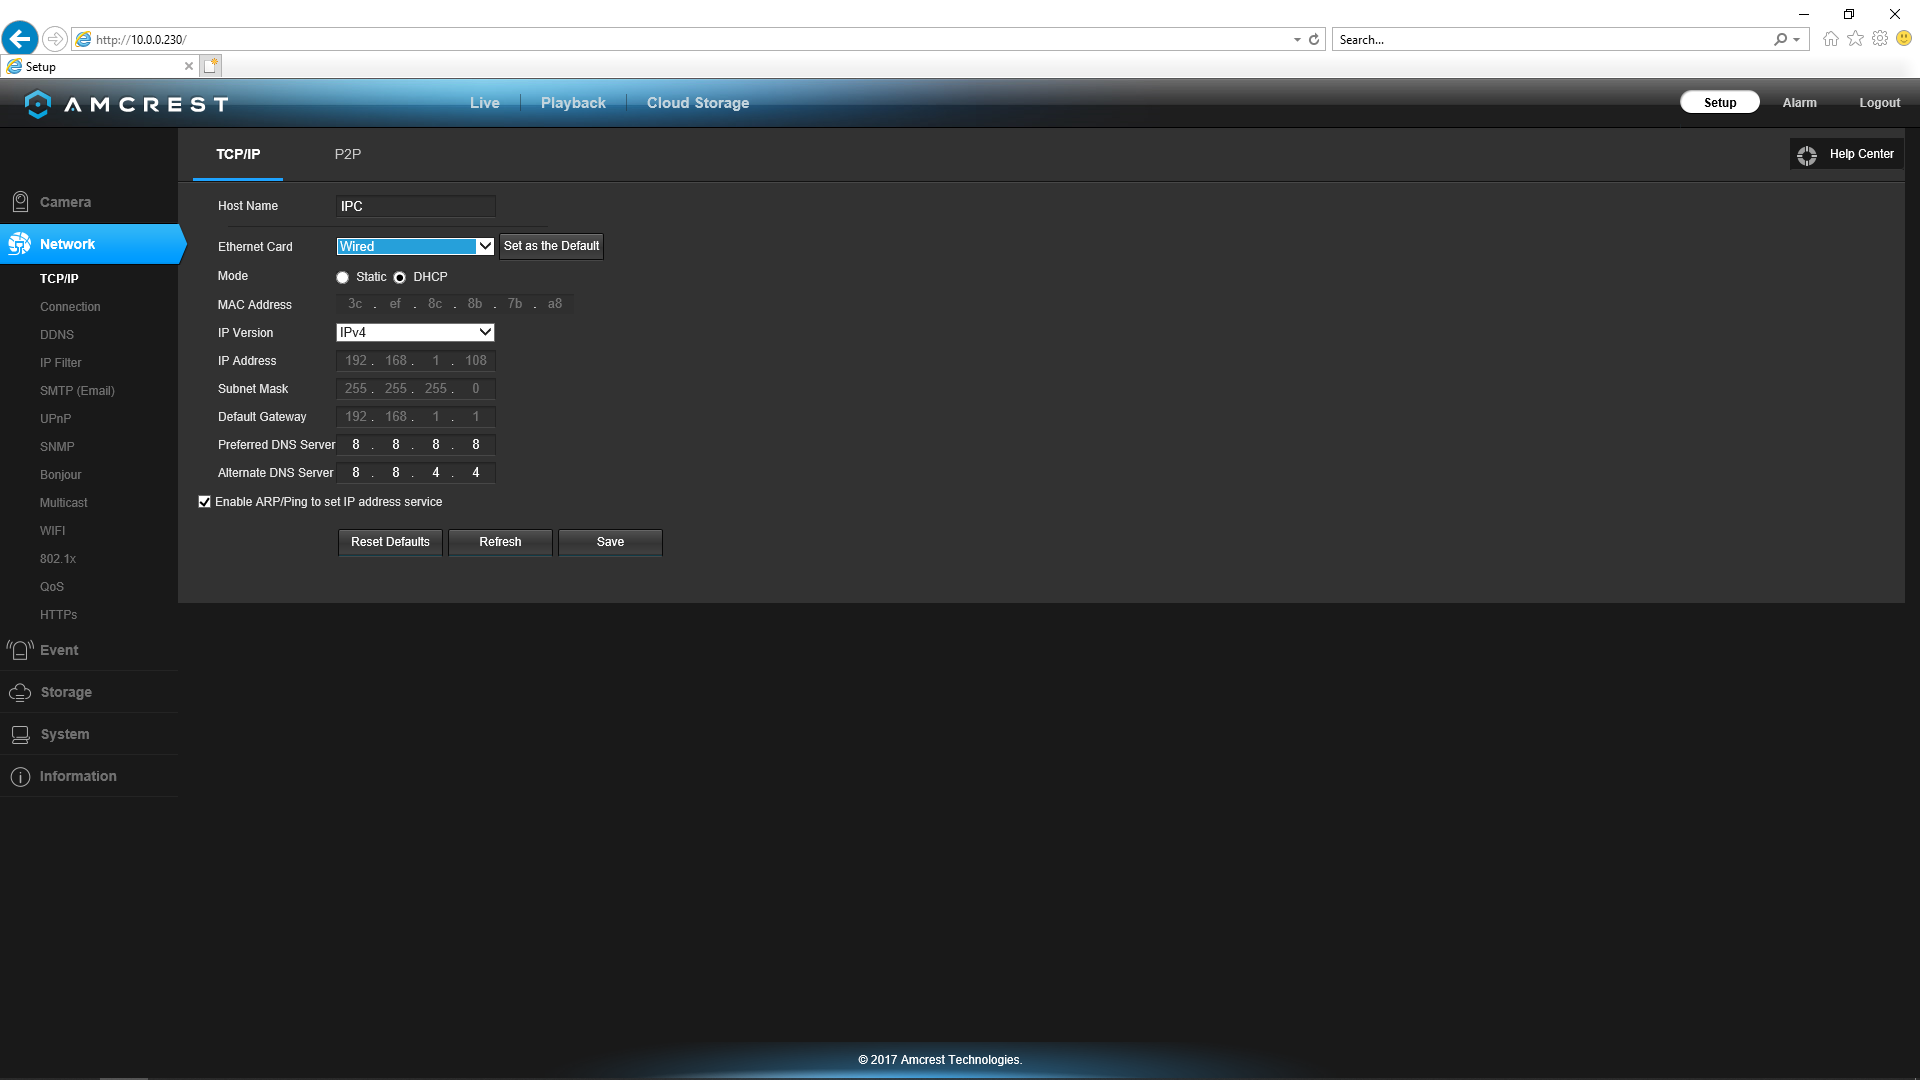Click the Host Name input field

415,206
